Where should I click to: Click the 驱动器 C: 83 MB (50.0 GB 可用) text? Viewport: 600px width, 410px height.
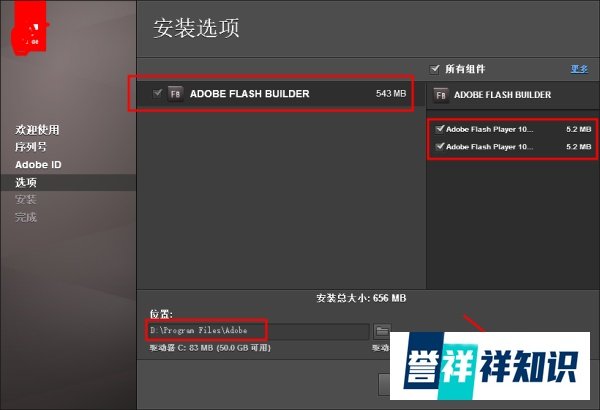tap(210, 348)
